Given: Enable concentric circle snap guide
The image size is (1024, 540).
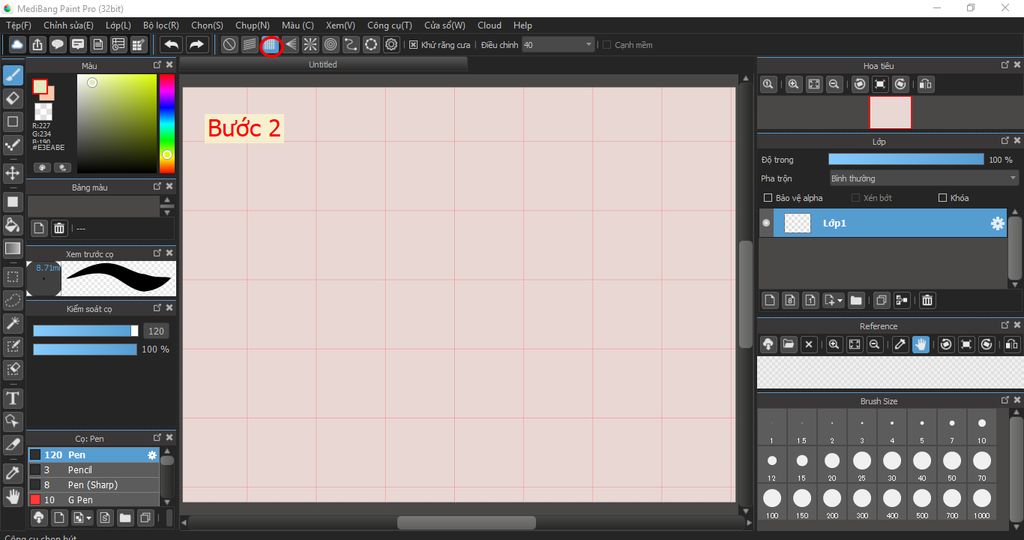Looking at the screenshot, I should click(x=330, y=44).
